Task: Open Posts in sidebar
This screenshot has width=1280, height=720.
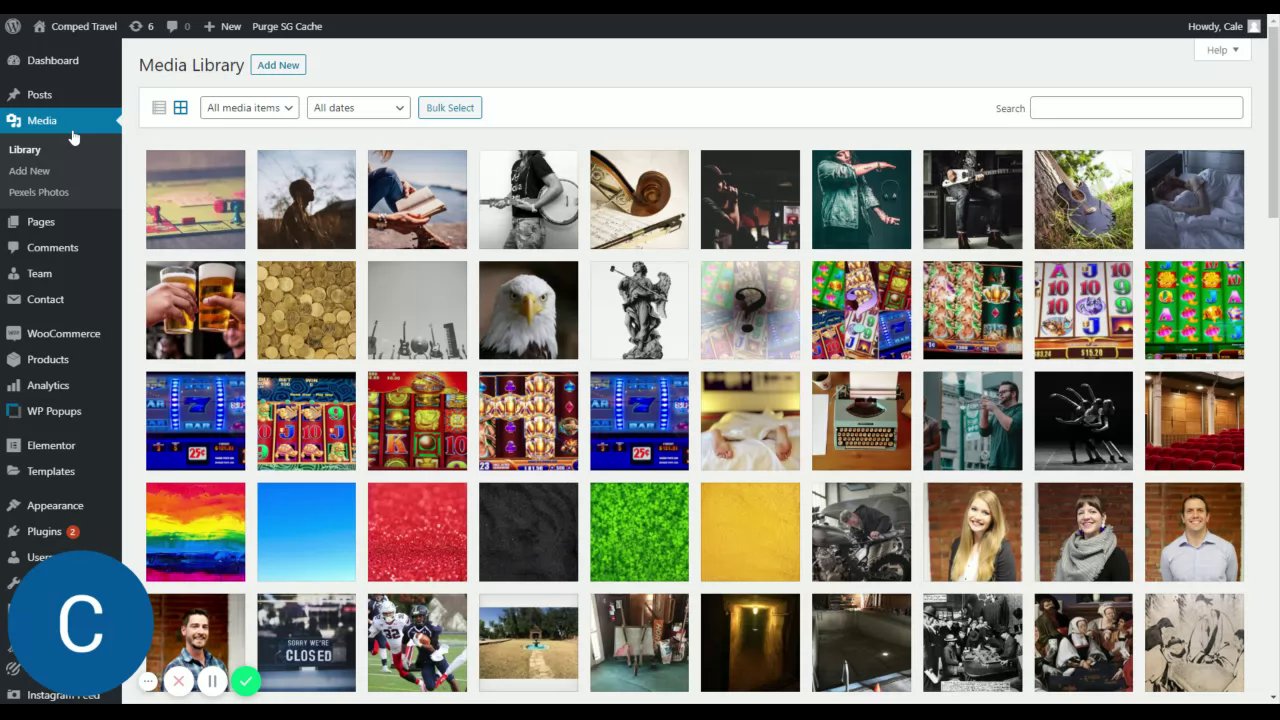Action: pos(61,94)
